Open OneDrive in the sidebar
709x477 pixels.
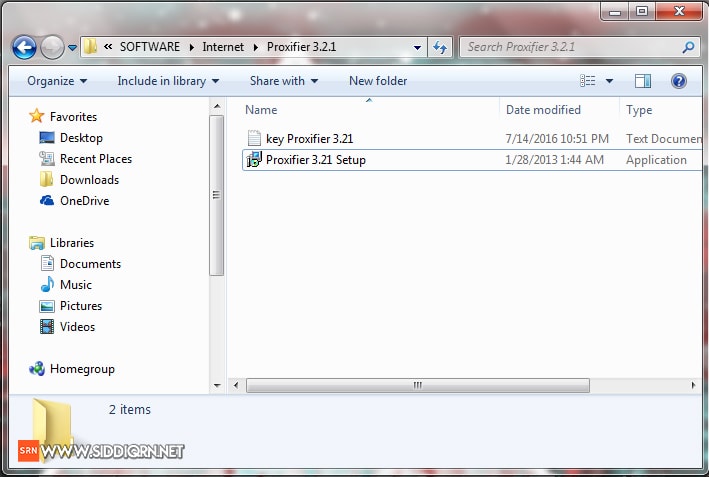(85, 201)
